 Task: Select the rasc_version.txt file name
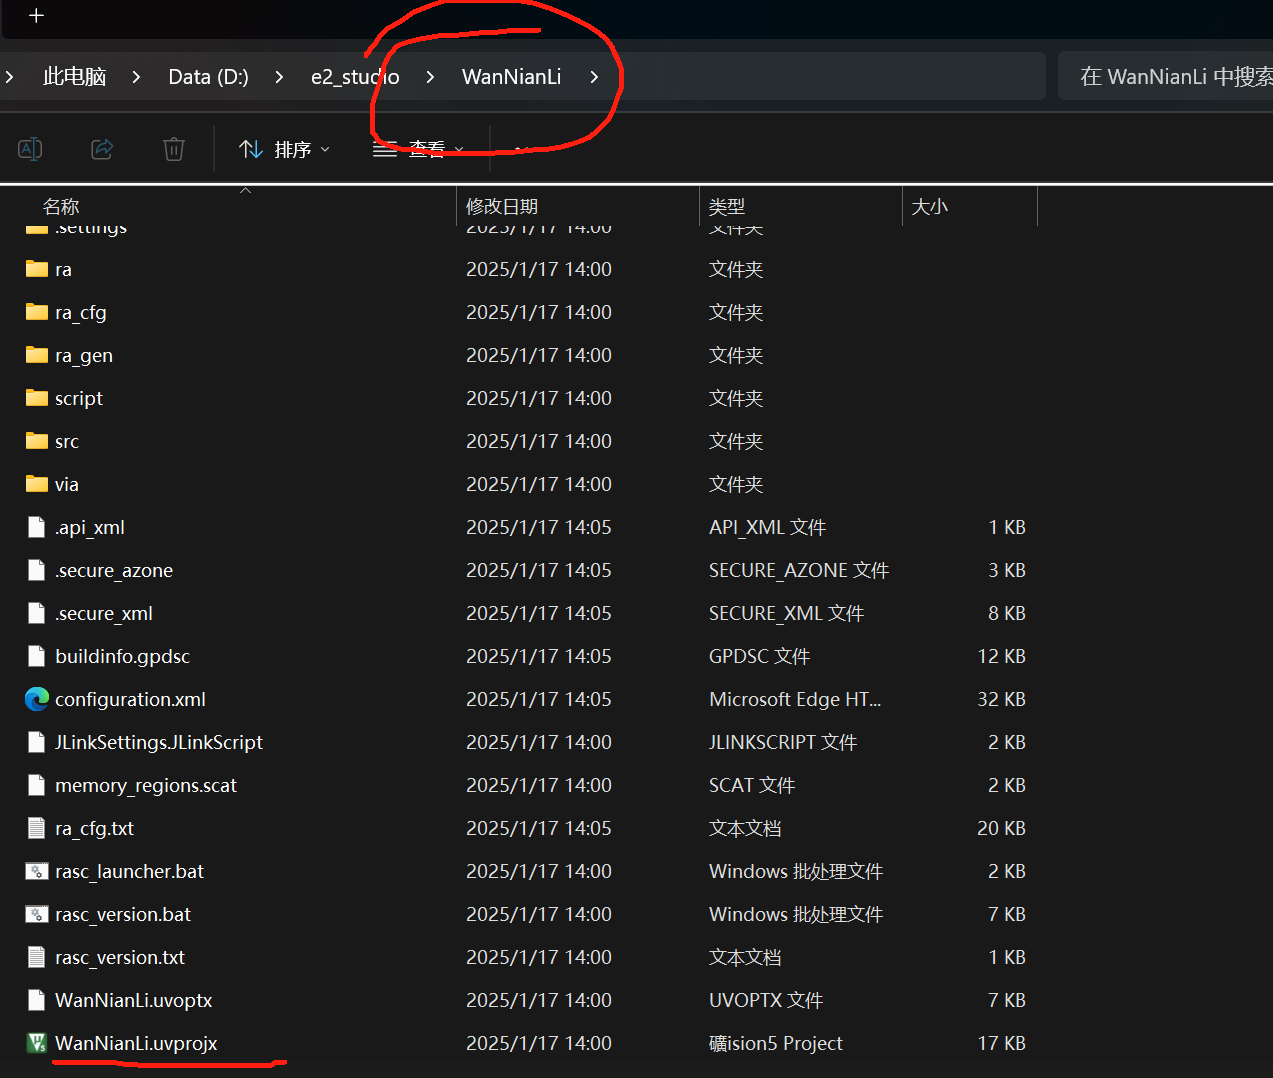tap(120, 957)
